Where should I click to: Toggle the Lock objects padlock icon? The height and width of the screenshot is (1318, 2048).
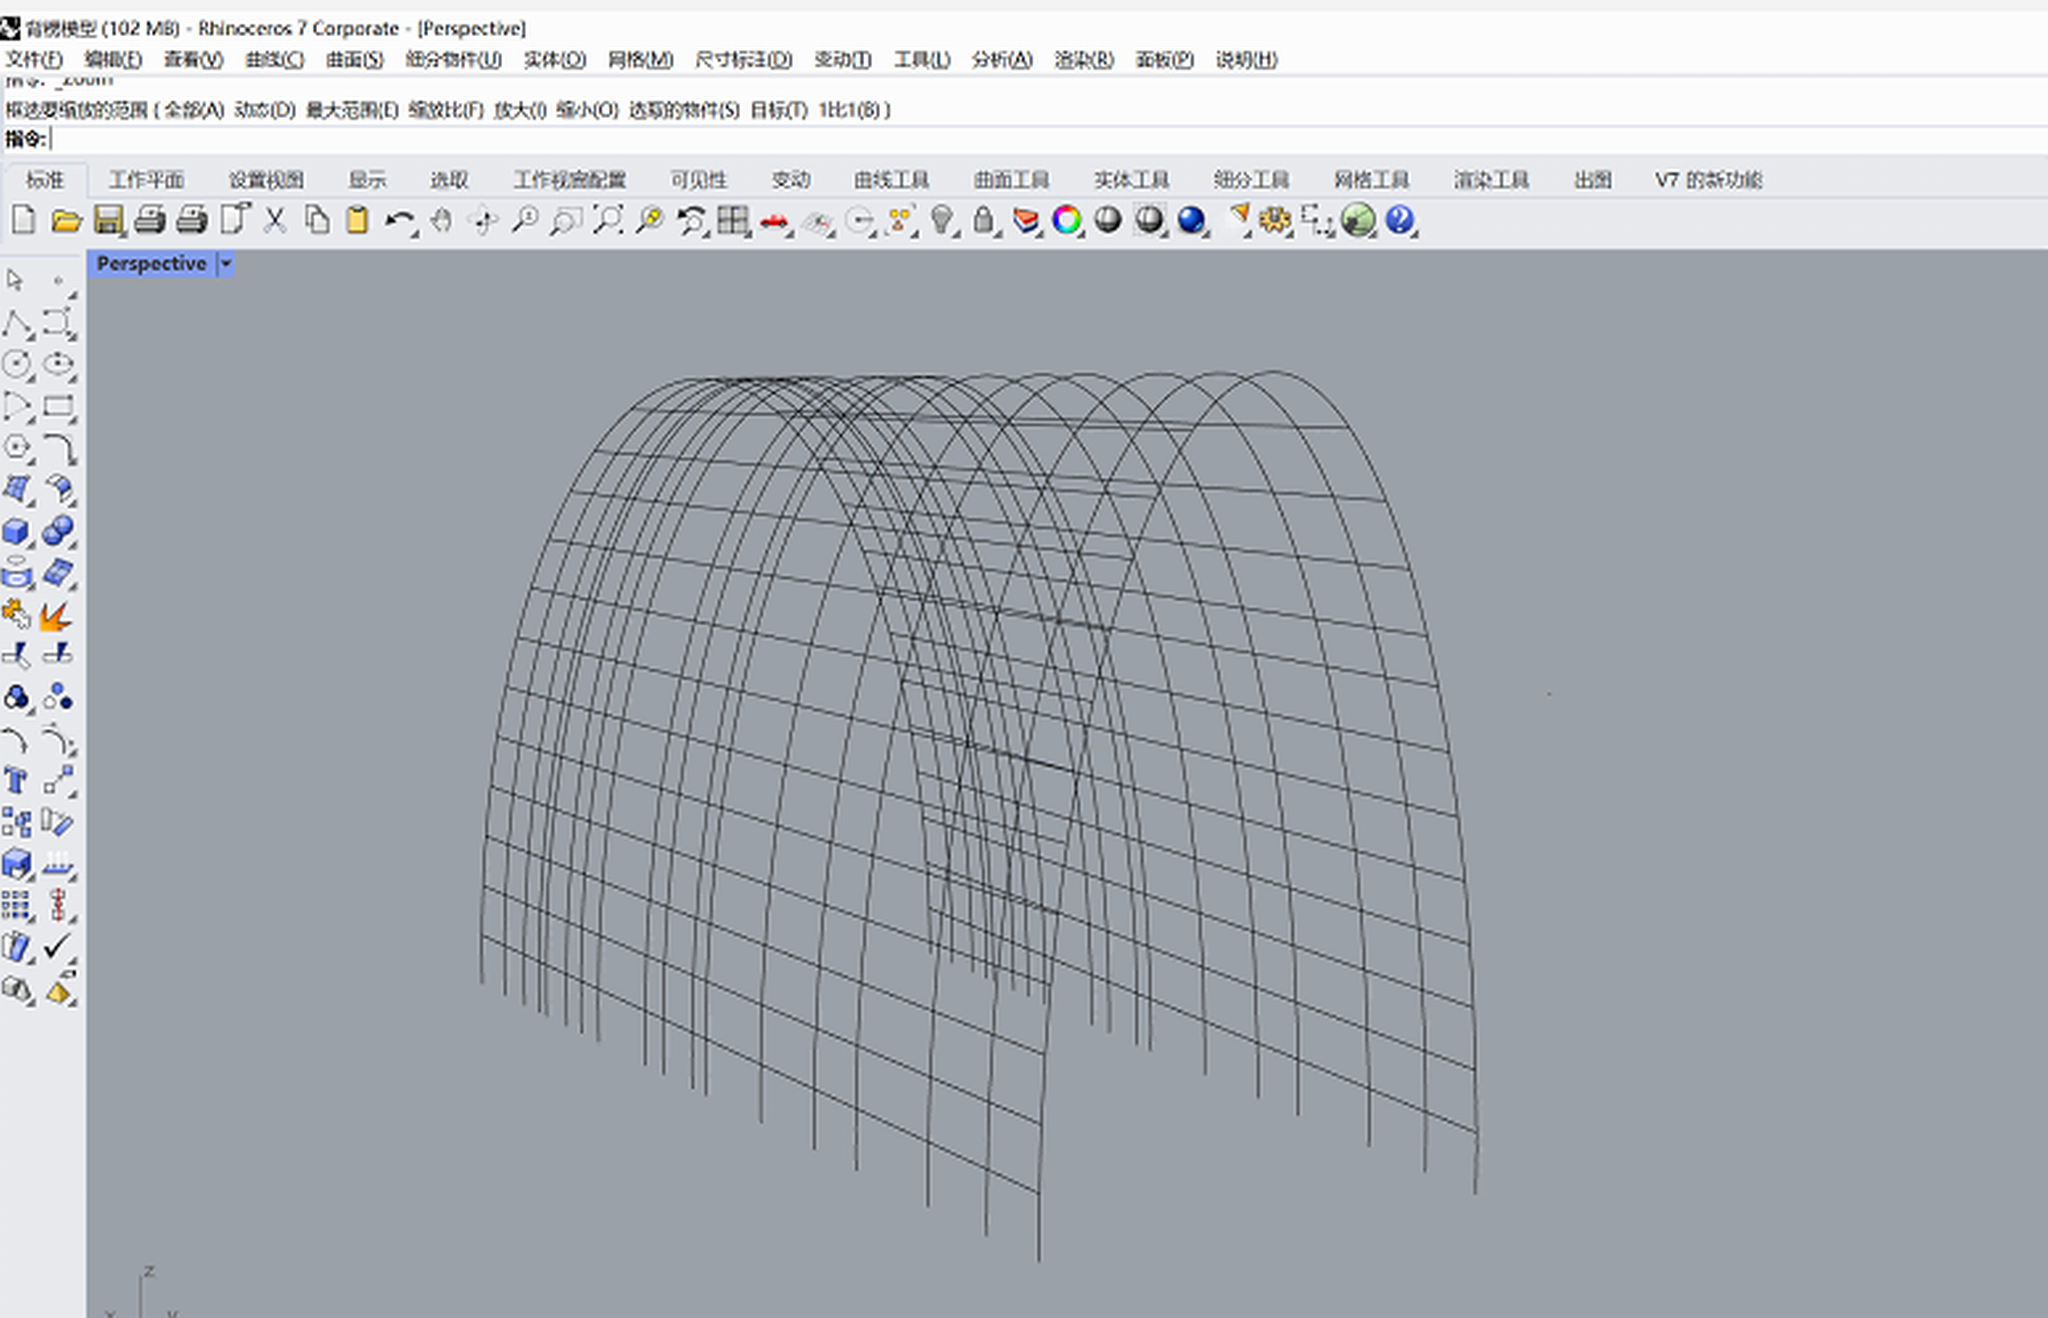(x=983, y=220)
